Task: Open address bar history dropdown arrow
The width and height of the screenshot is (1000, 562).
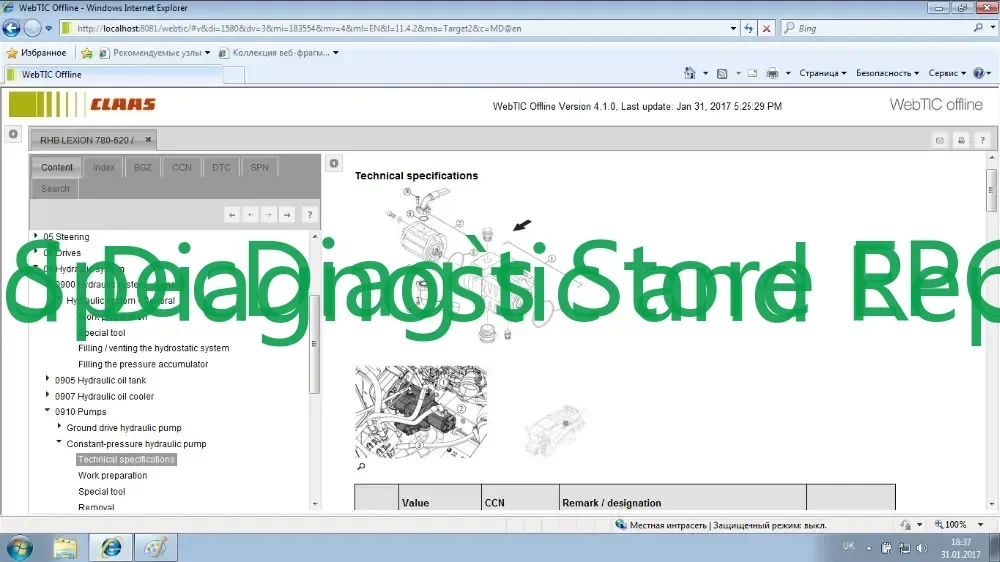Action: click(733, 28)
